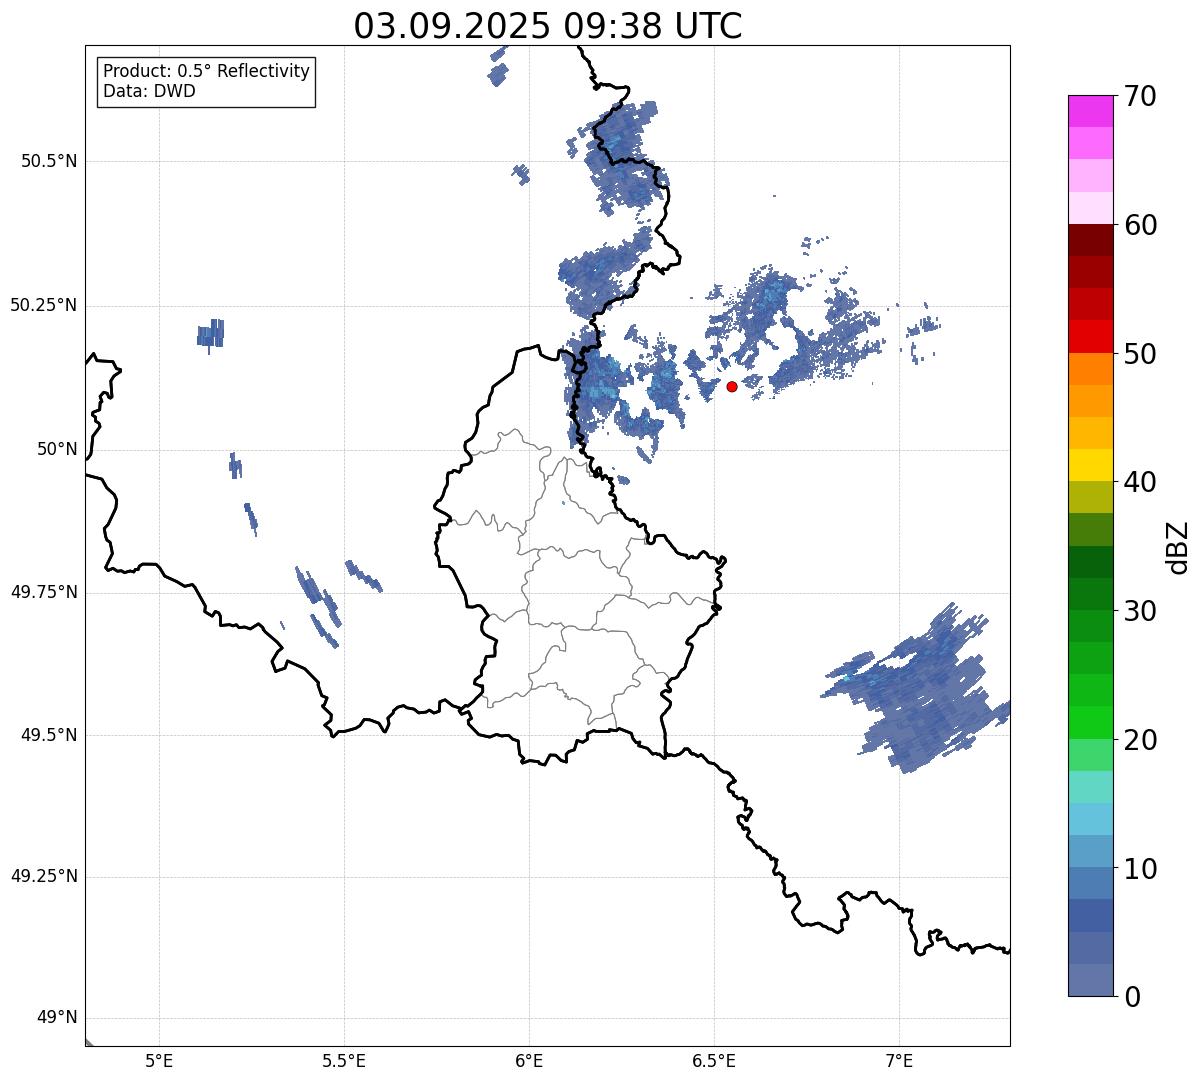Image resolution: width=1202 pixels, height=1081 pixels.
Task: Pick the yellow swatch just above 40
Action: tap(1090, 465)
